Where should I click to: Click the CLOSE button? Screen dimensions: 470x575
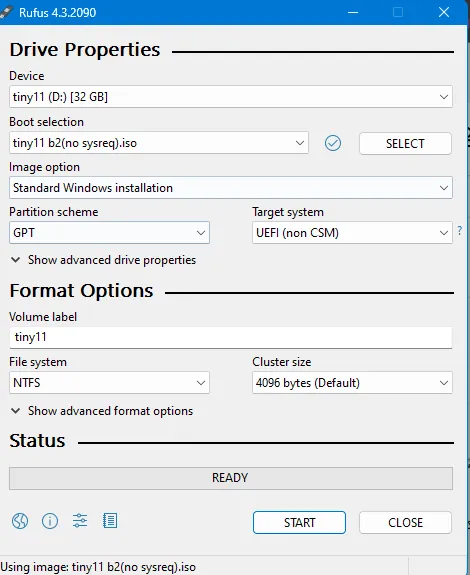coord(405,523)
